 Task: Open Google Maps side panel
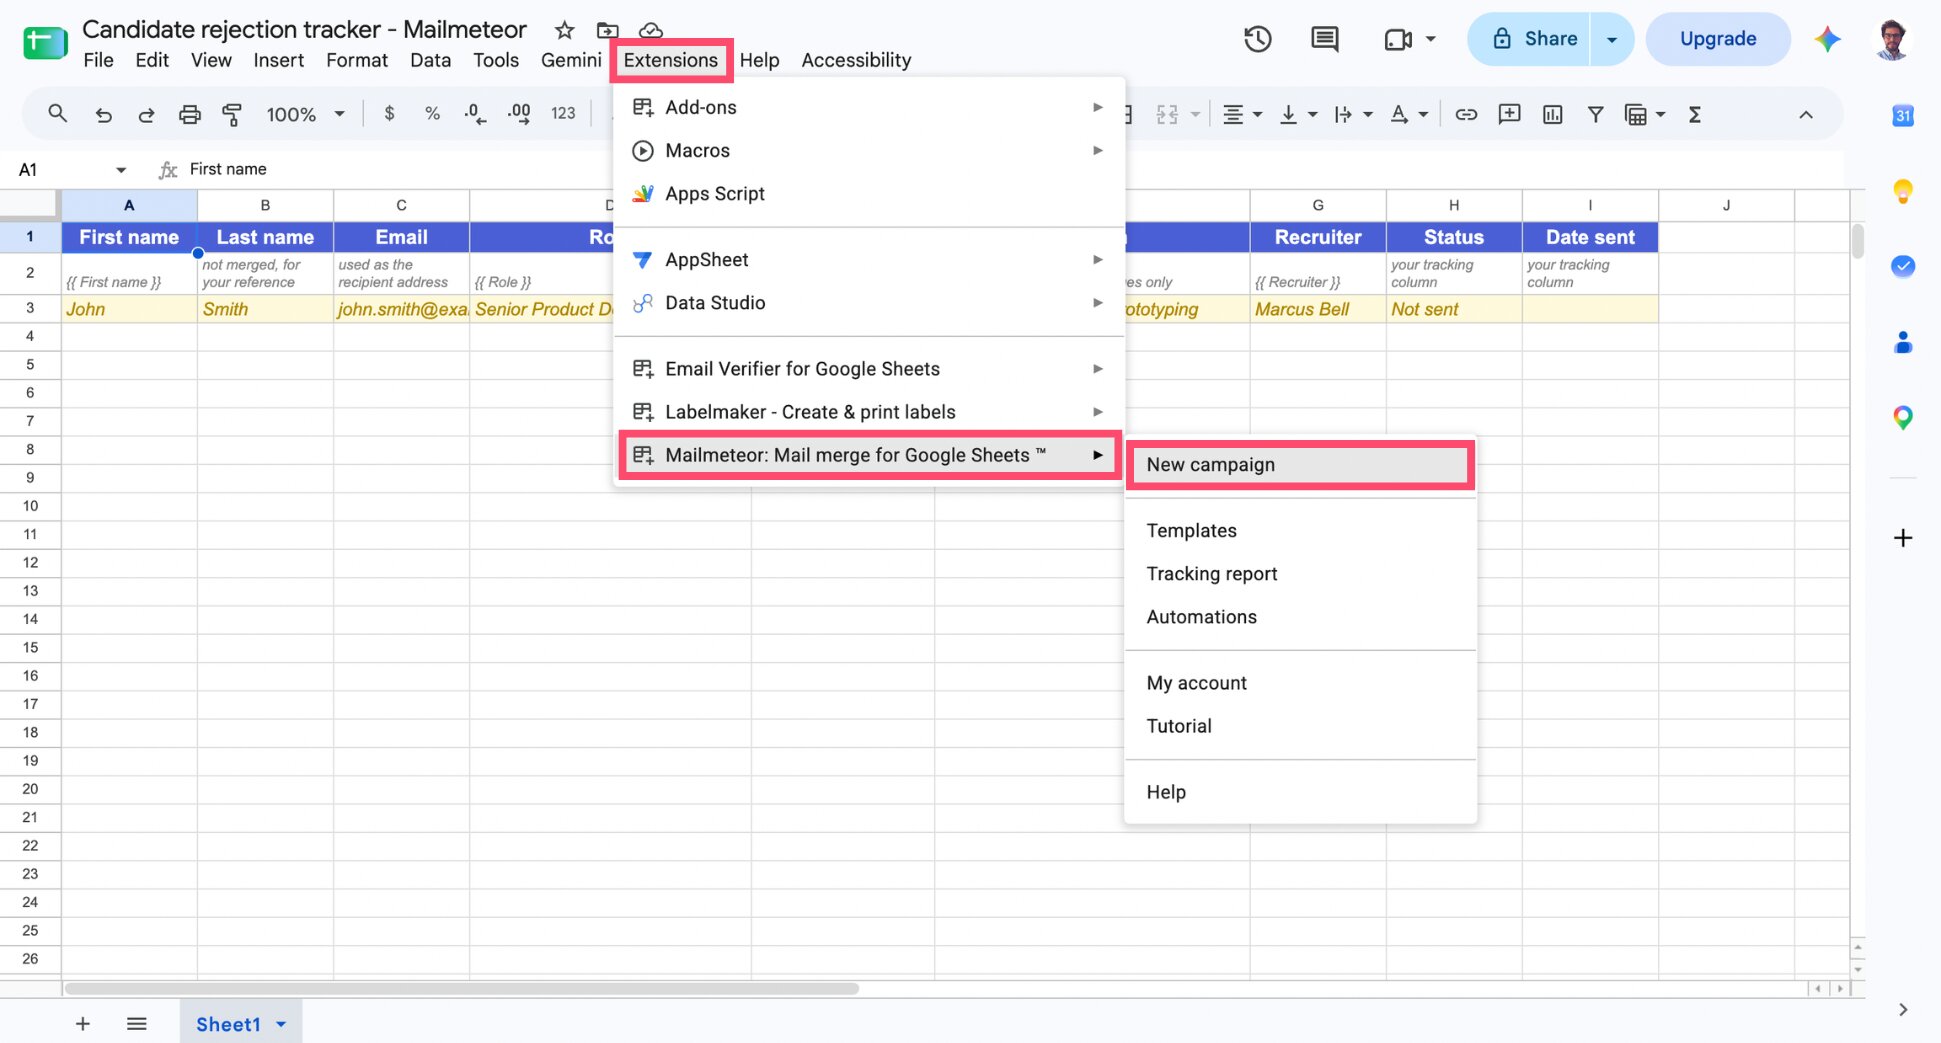pyautogui.click(x=1902, y=418)
